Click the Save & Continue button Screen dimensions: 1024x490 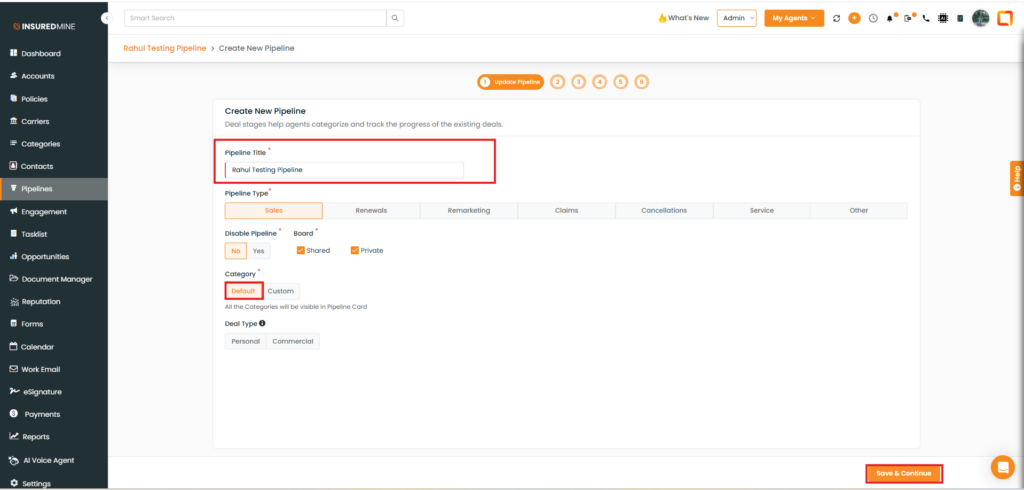903,473
